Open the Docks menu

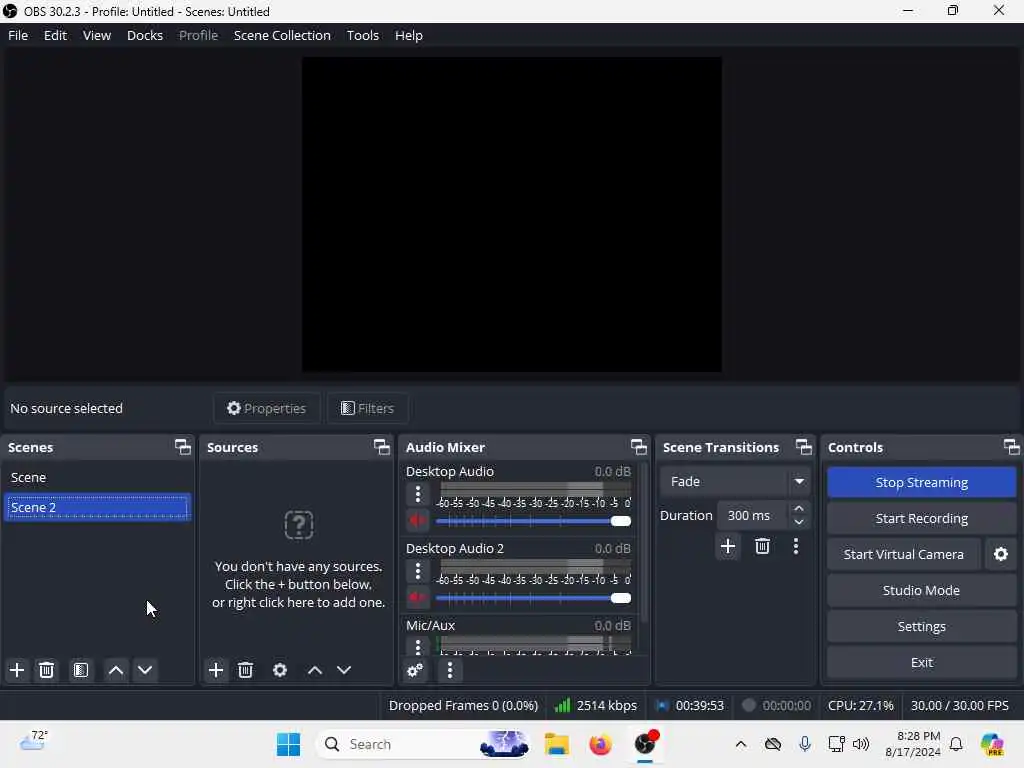tap(144, 35)
